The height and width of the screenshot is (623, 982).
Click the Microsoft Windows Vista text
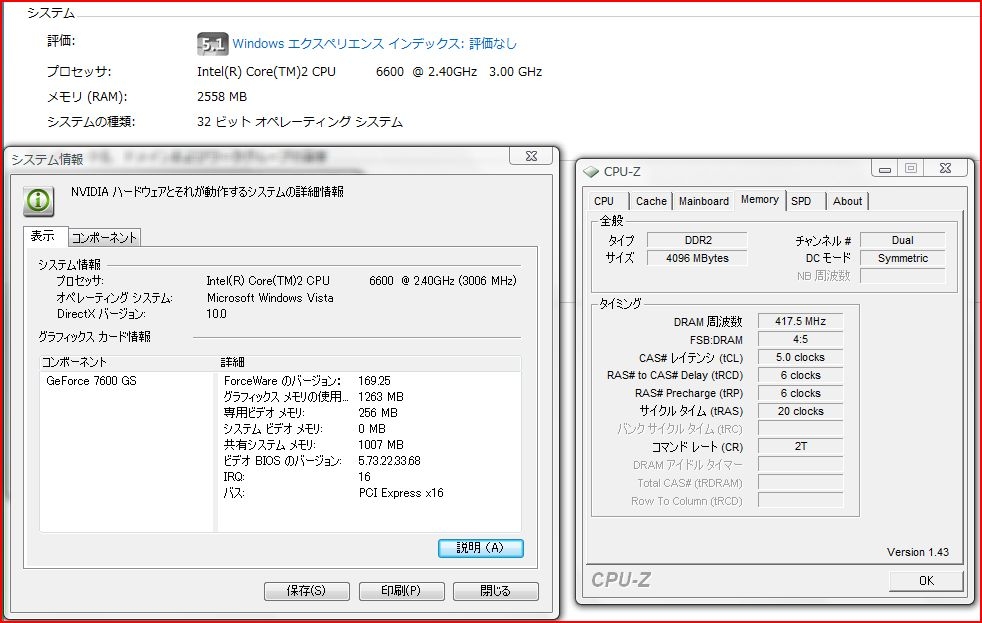click(x=270, y=298)
